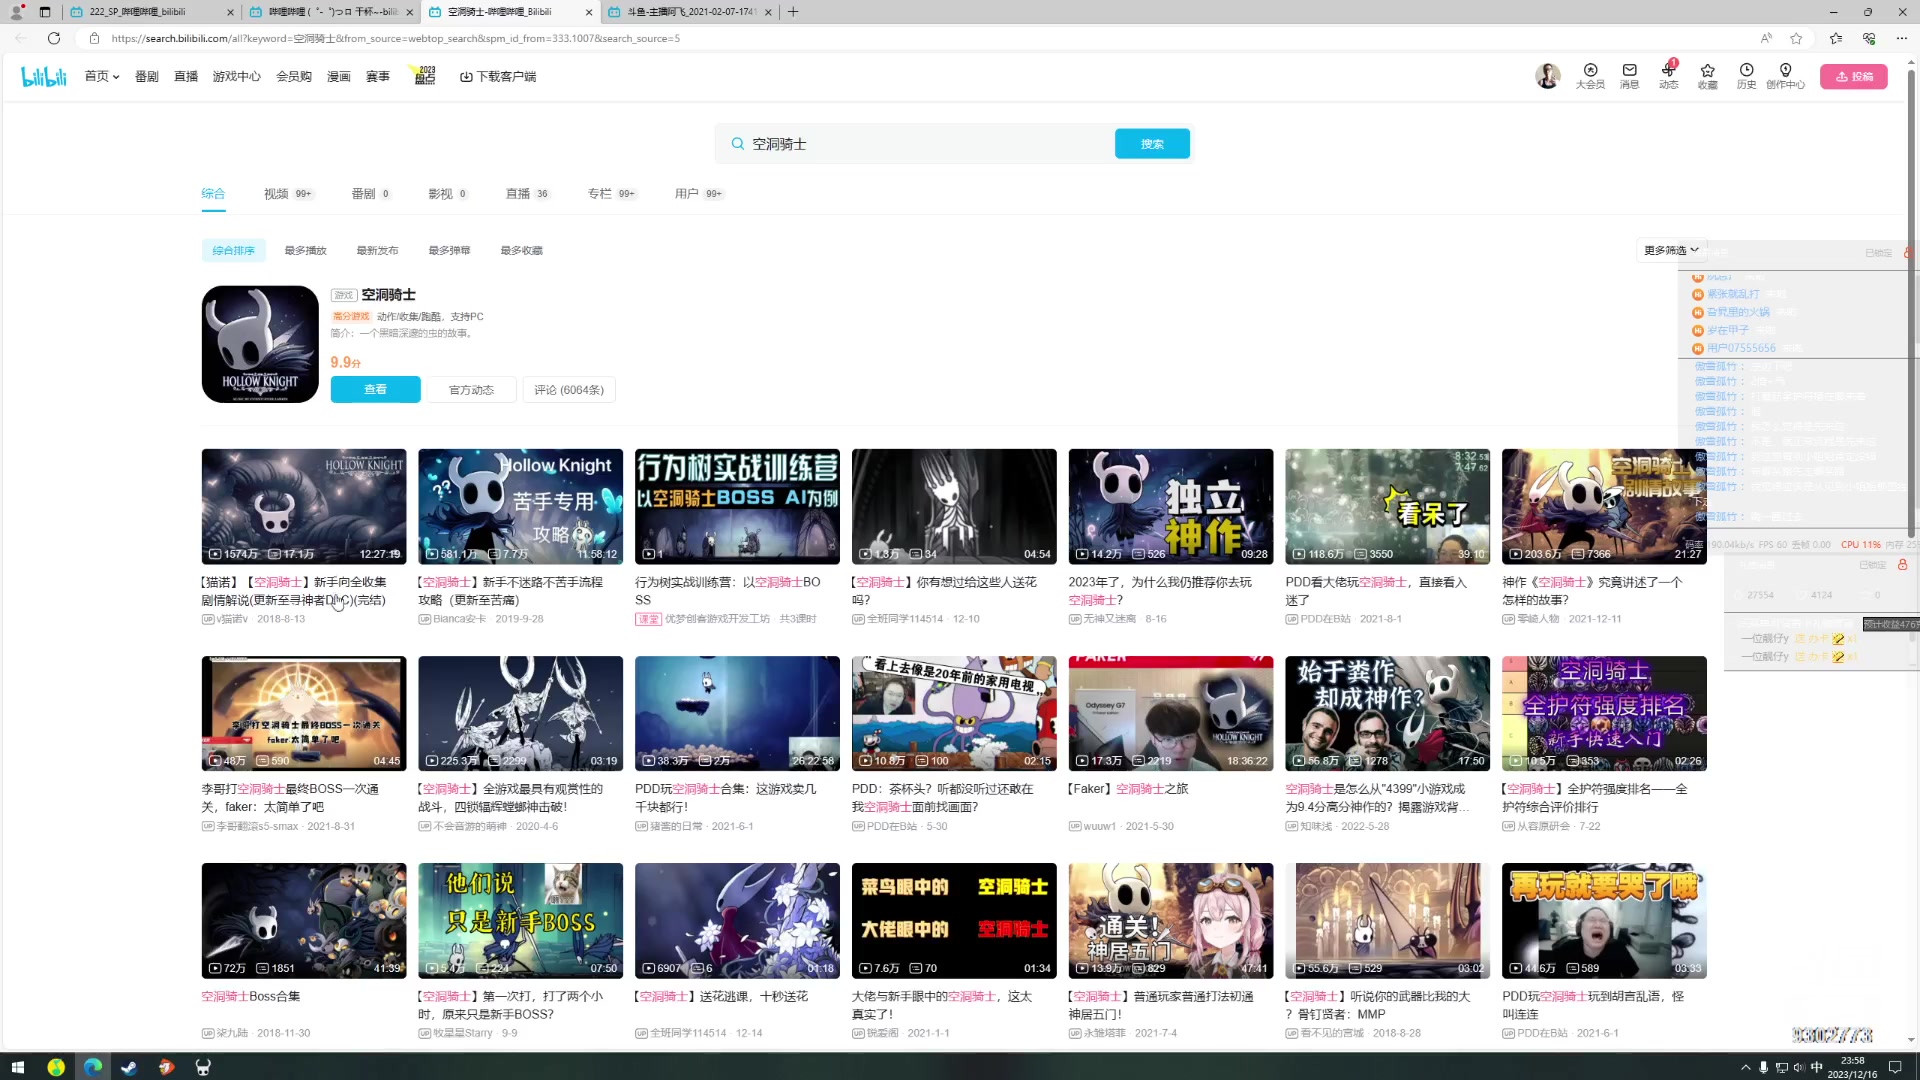Sort by 最多收藏

(521, 250)
